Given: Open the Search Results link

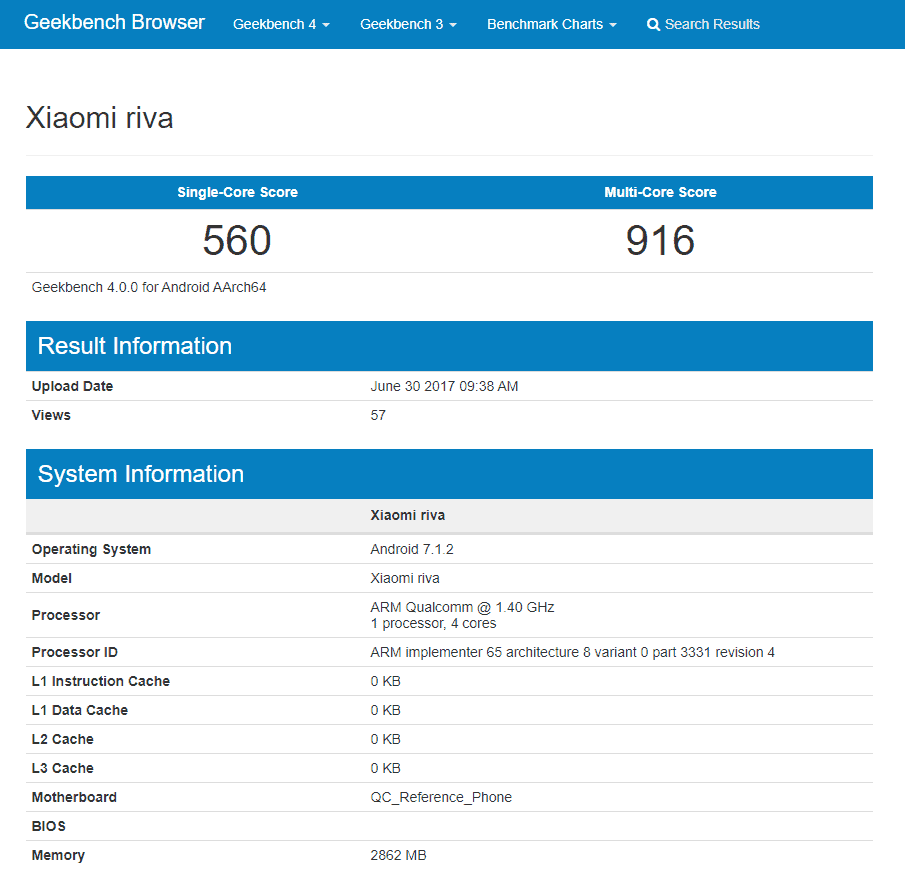Looking at the screenshot, I should 703,24.
